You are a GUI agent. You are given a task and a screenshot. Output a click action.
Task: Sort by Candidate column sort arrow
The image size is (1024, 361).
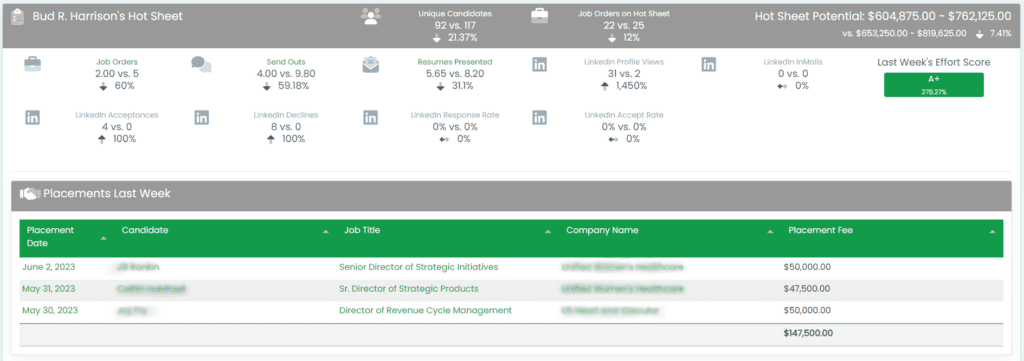(x=325, y=231)
